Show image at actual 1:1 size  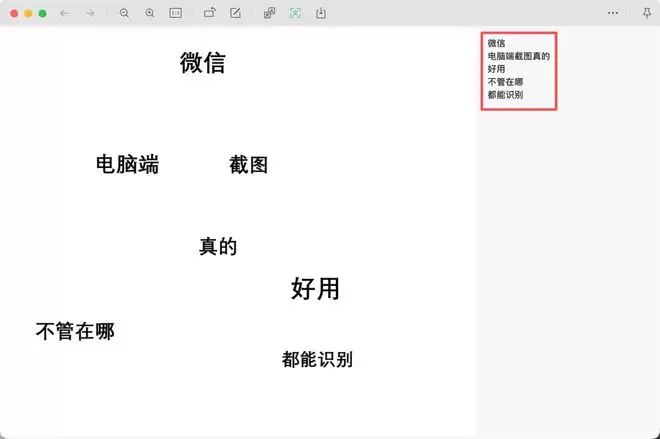coord(176,13)
